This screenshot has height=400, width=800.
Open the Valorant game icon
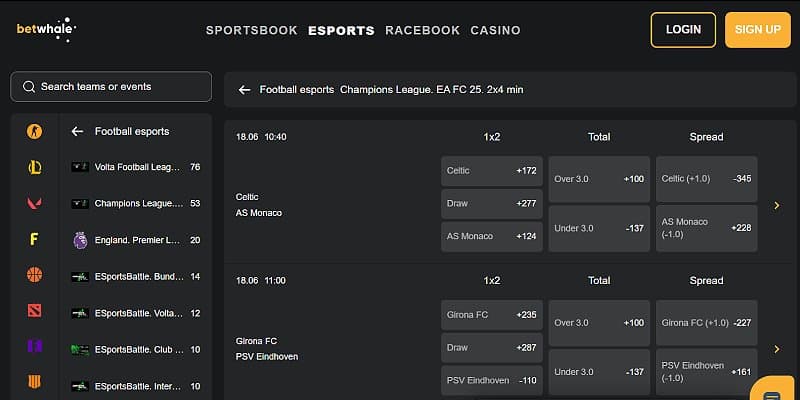35,203
